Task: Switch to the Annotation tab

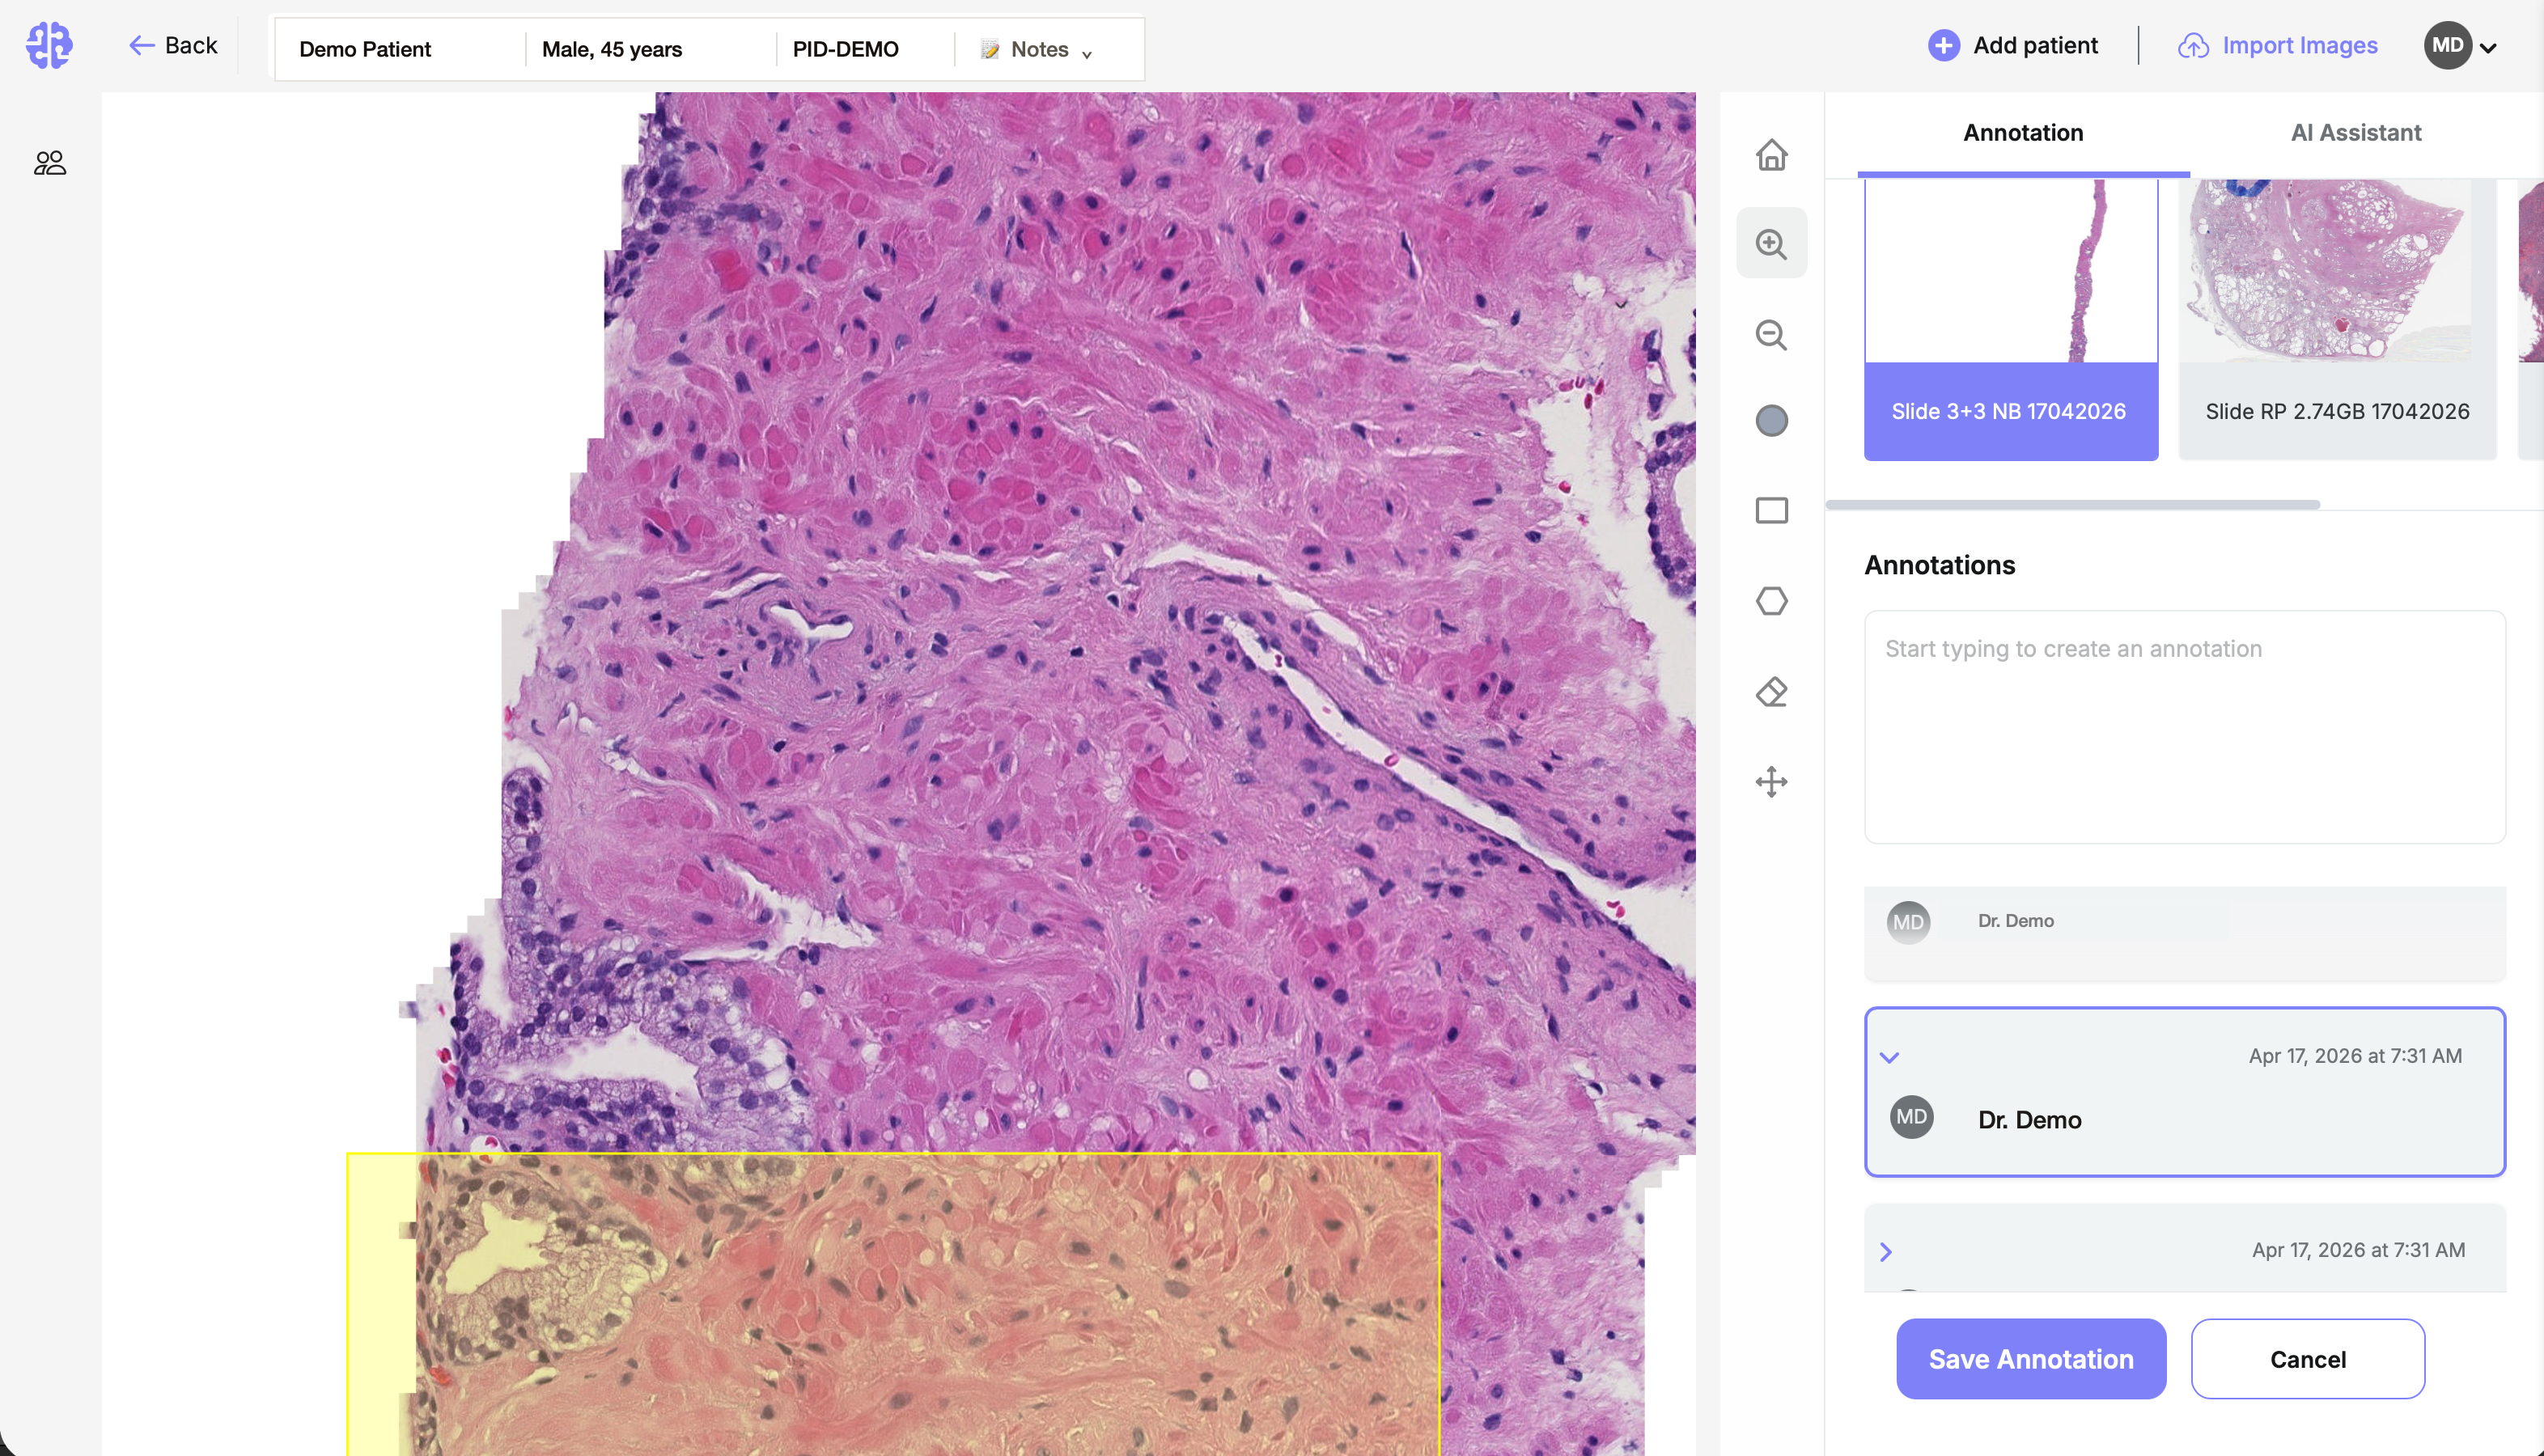Action: point(2023,133)
